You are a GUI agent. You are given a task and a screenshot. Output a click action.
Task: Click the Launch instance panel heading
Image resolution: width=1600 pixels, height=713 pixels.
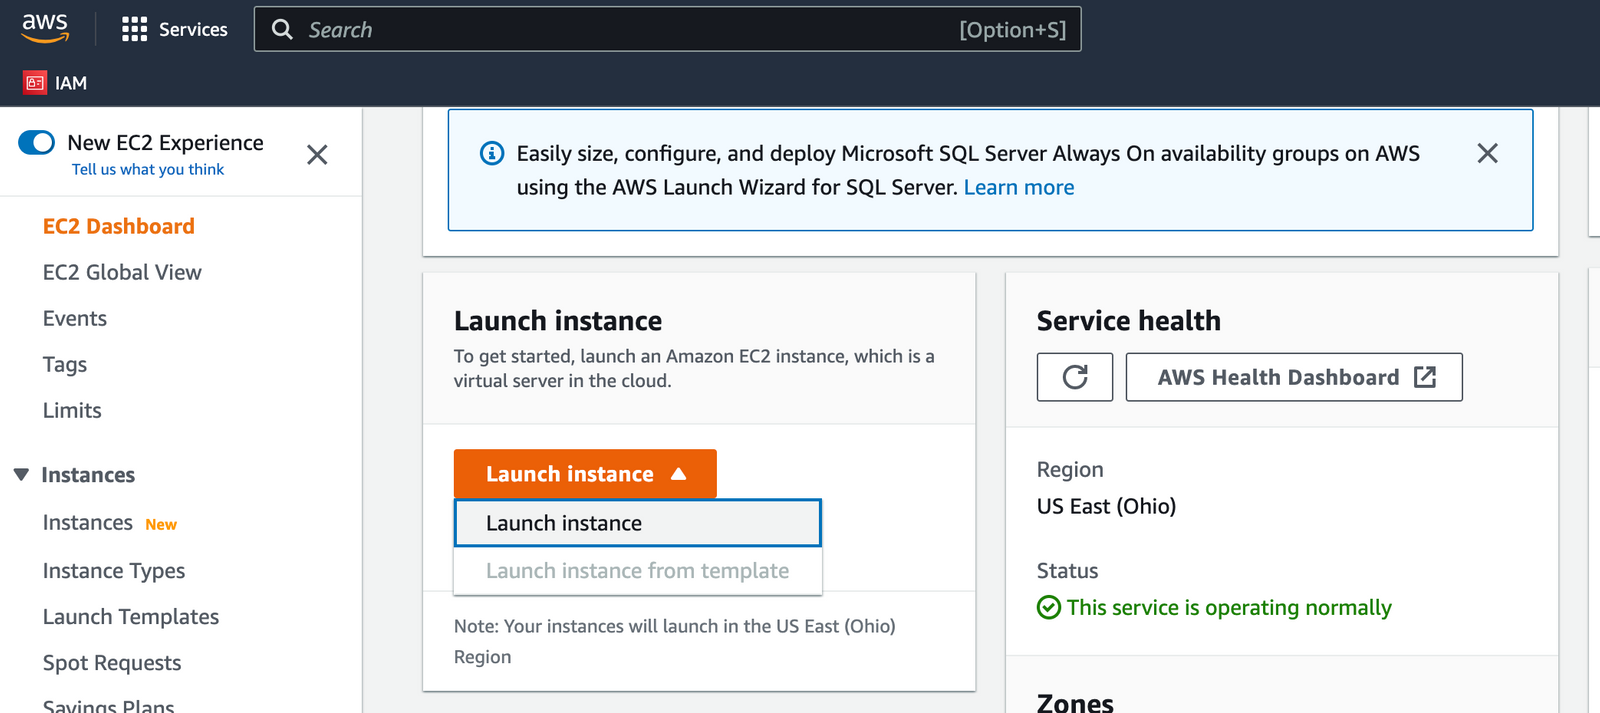point(558,321)
